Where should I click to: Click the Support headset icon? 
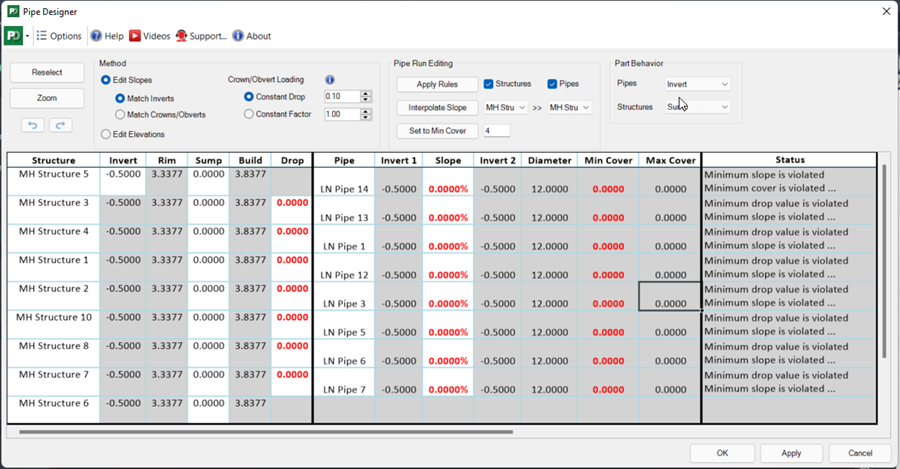(x=181, y=36)
